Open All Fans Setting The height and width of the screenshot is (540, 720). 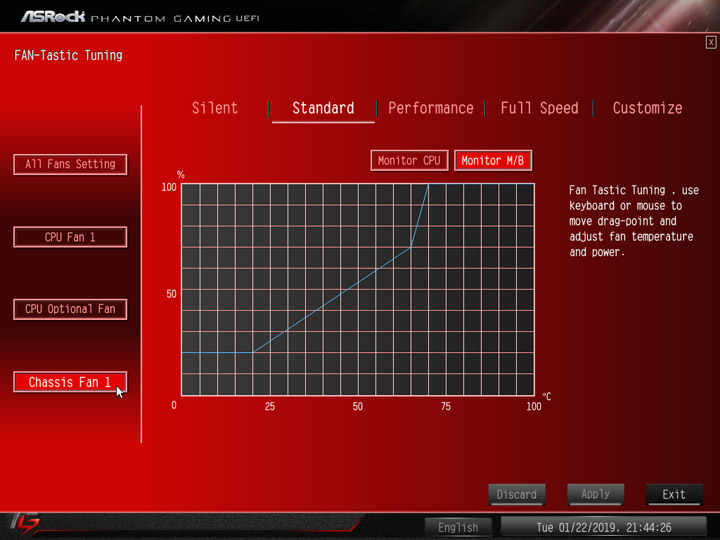pyautogui.click(x=70, y=164)
